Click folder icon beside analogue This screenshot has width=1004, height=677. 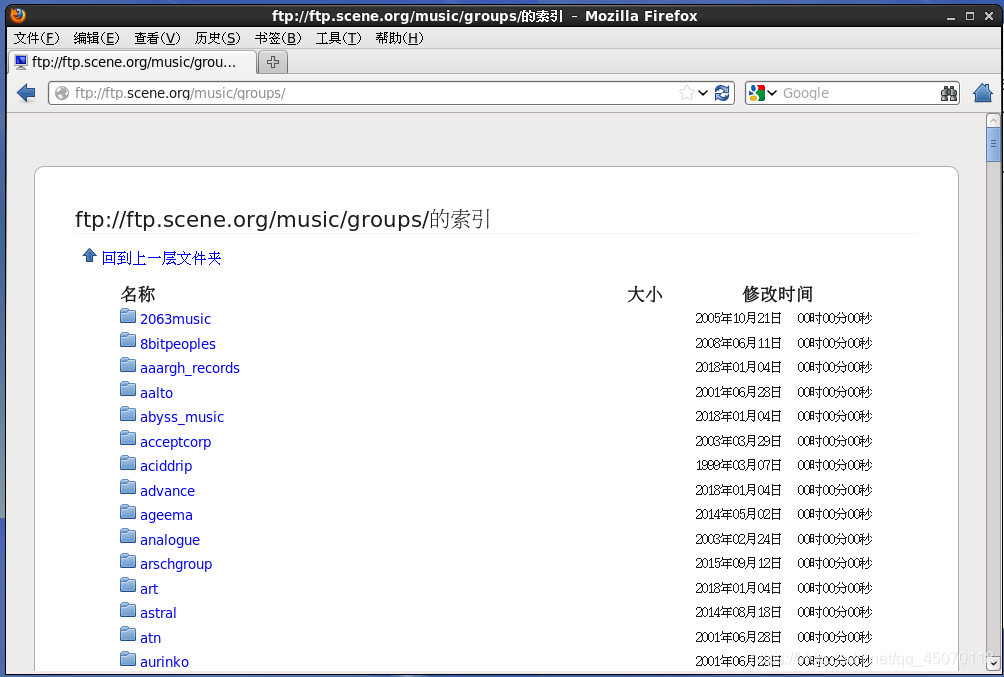click(128, 537)
